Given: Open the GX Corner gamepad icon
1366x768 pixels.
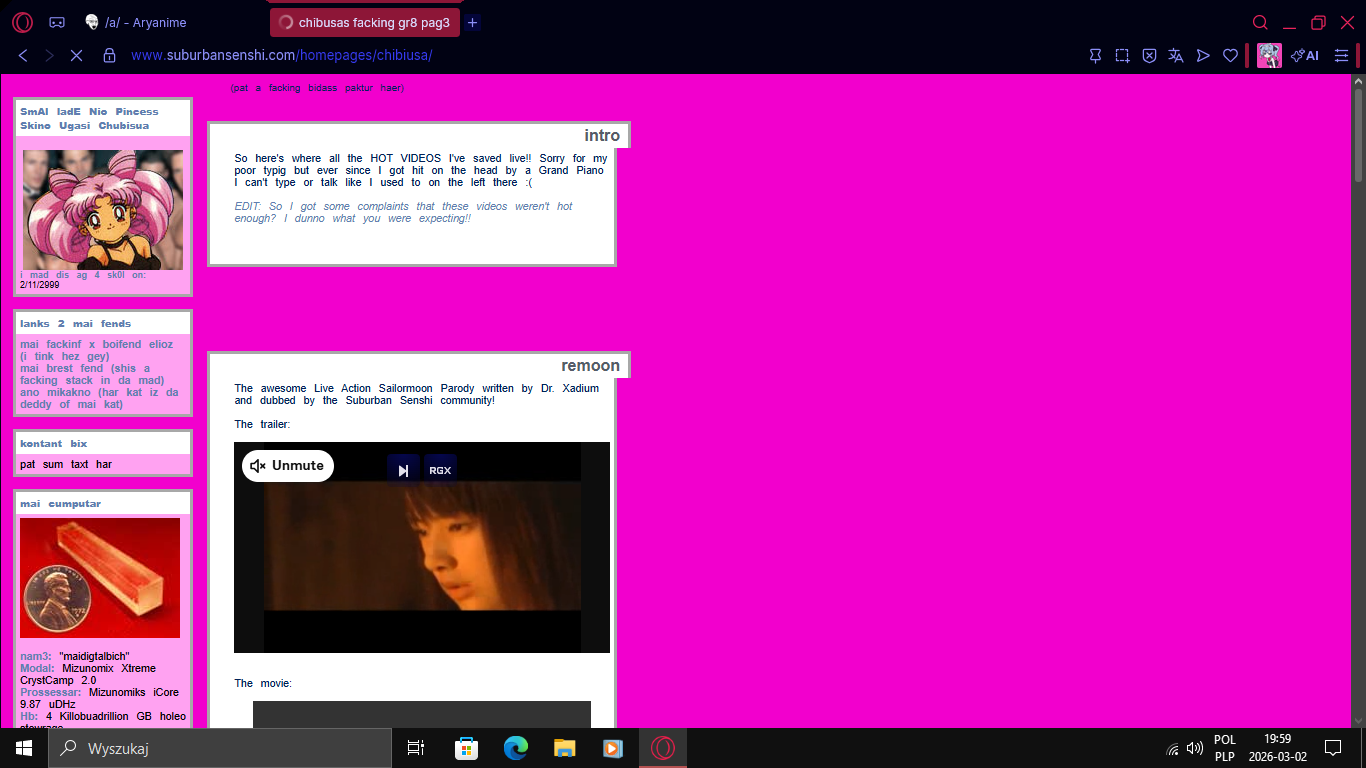Looking at the screenshot, I should point(57,22).
